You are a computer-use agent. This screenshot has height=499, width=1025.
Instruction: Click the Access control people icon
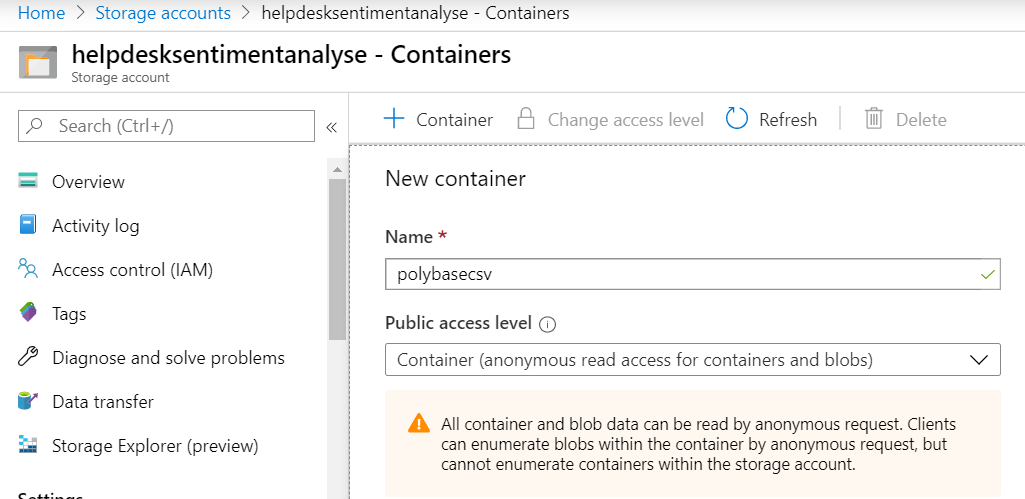click(28, 269)
